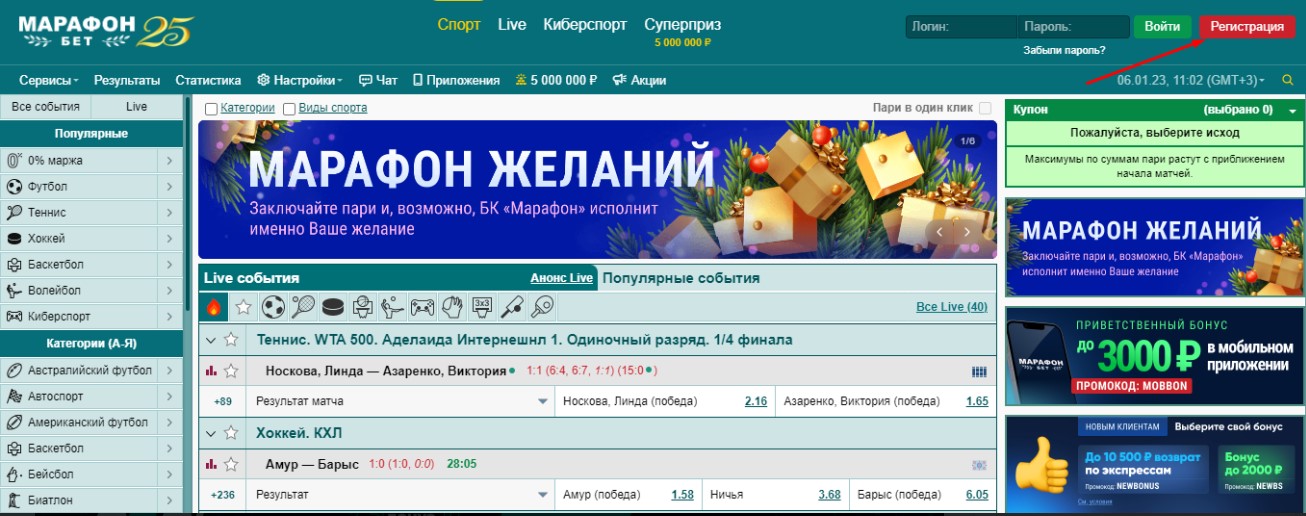This screenshot has width=1306, height=516.
Task: Advance banner with the next arrow
Action: (x=967, y=231)
